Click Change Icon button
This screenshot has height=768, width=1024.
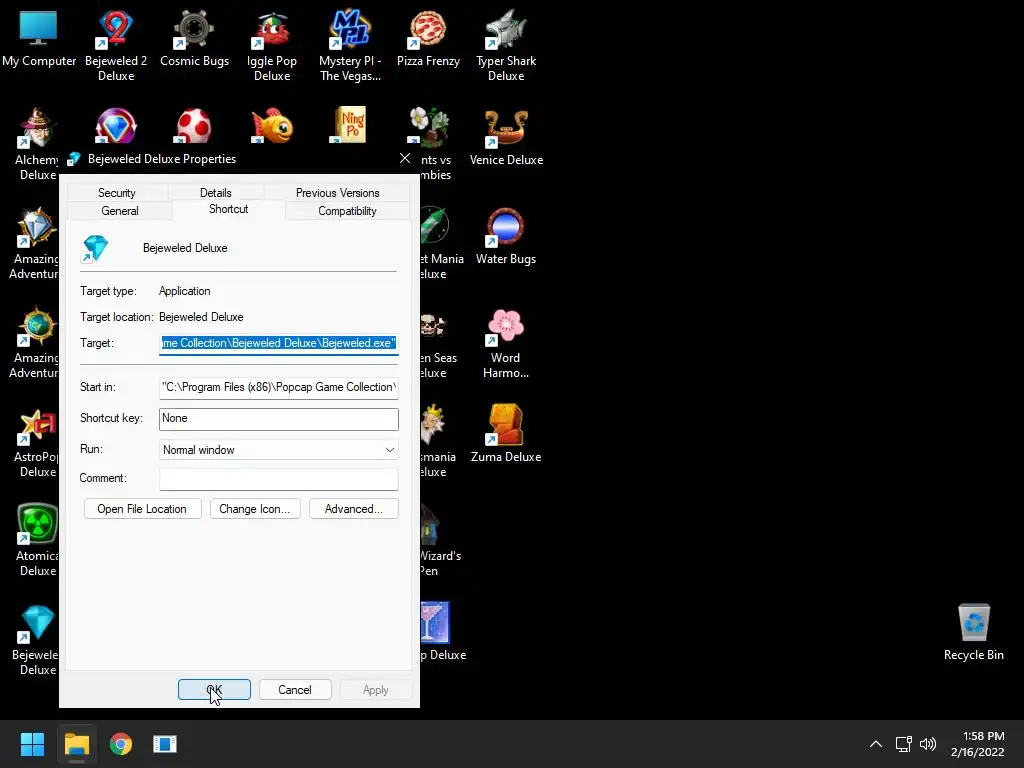click(x=255, y=509)
